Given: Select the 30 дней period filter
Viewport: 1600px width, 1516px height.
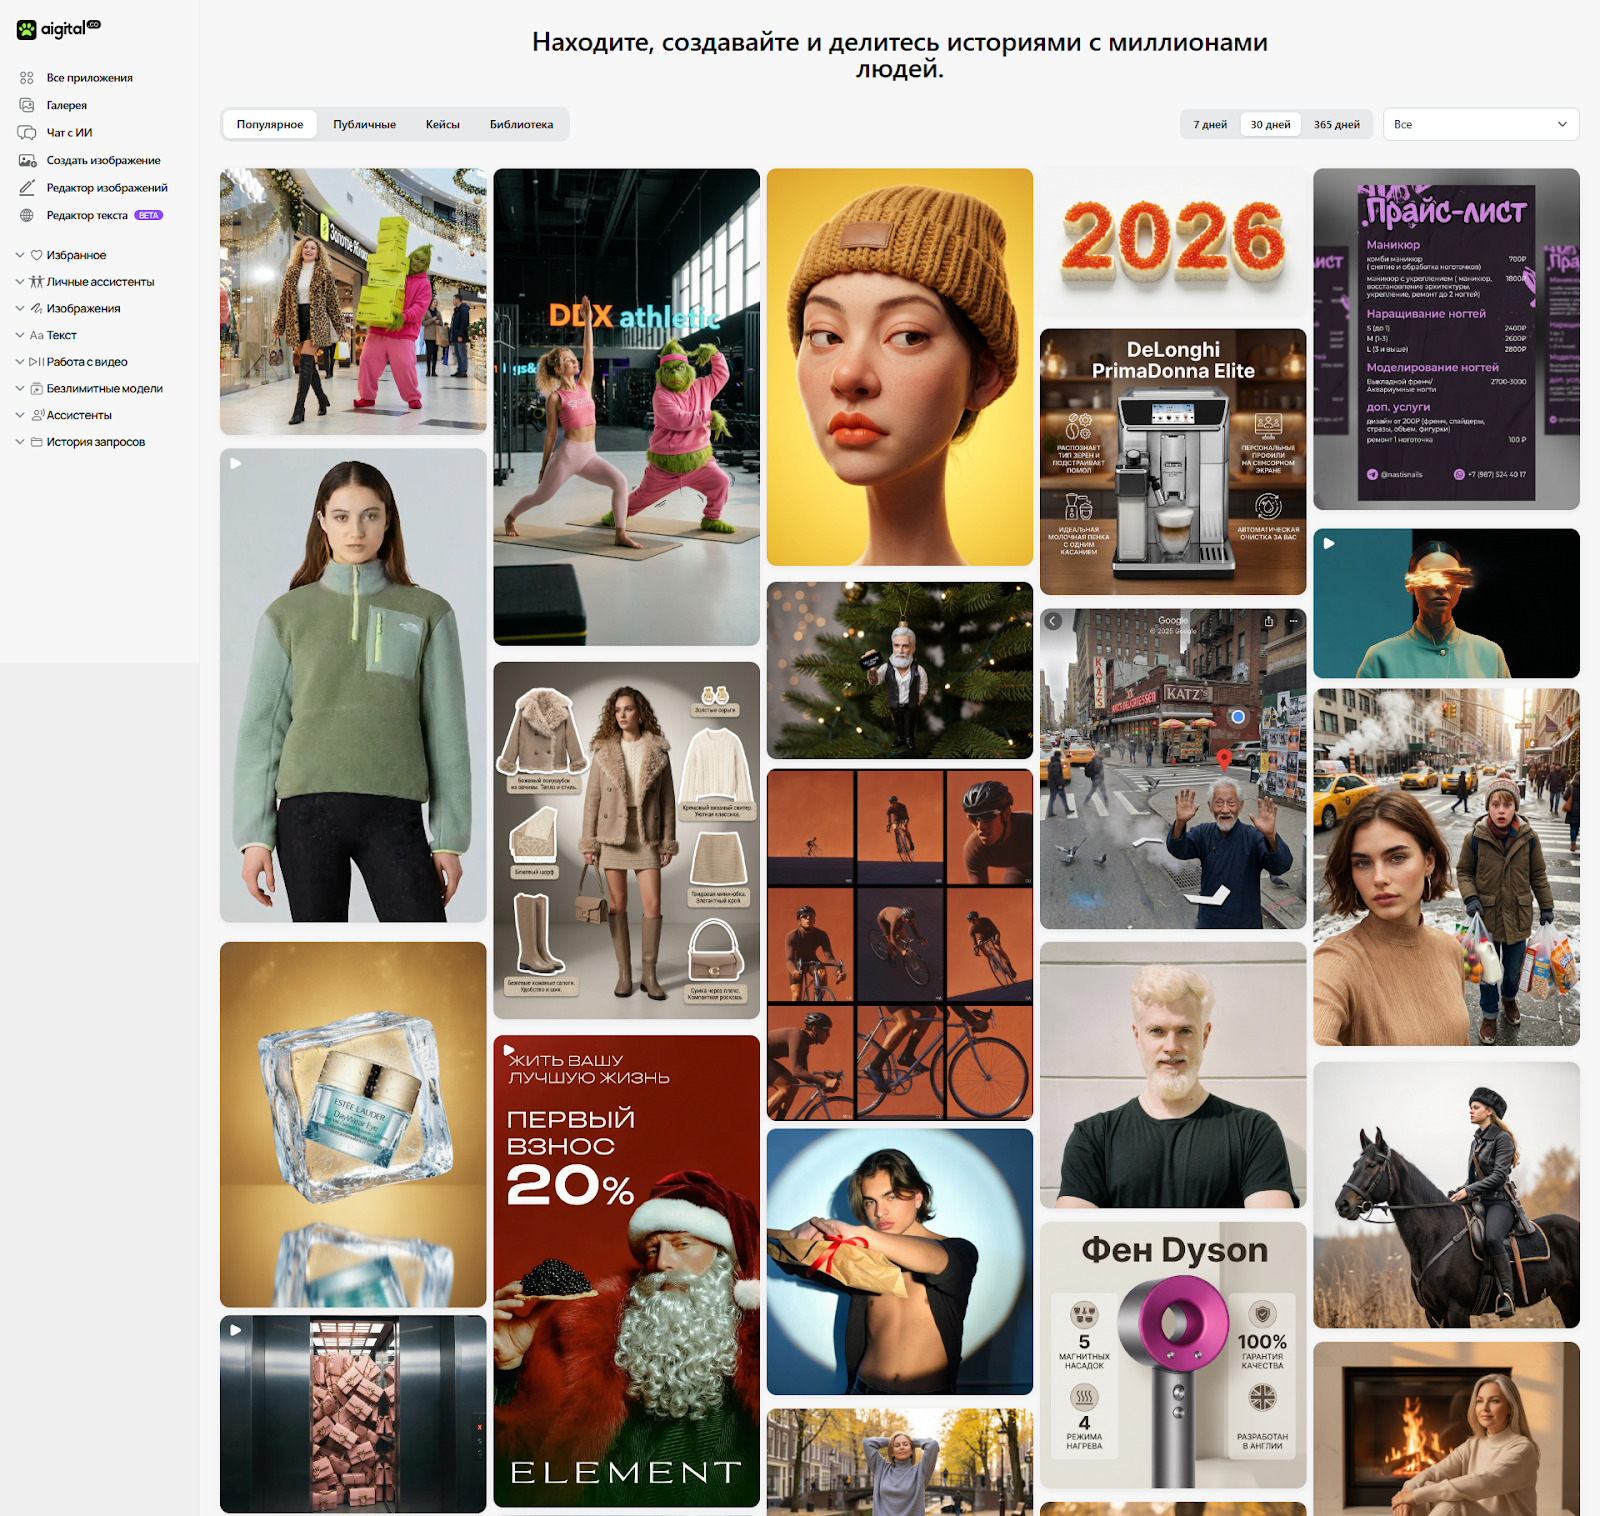Looking at the screenshot, I should click(x=1270, y=125).
